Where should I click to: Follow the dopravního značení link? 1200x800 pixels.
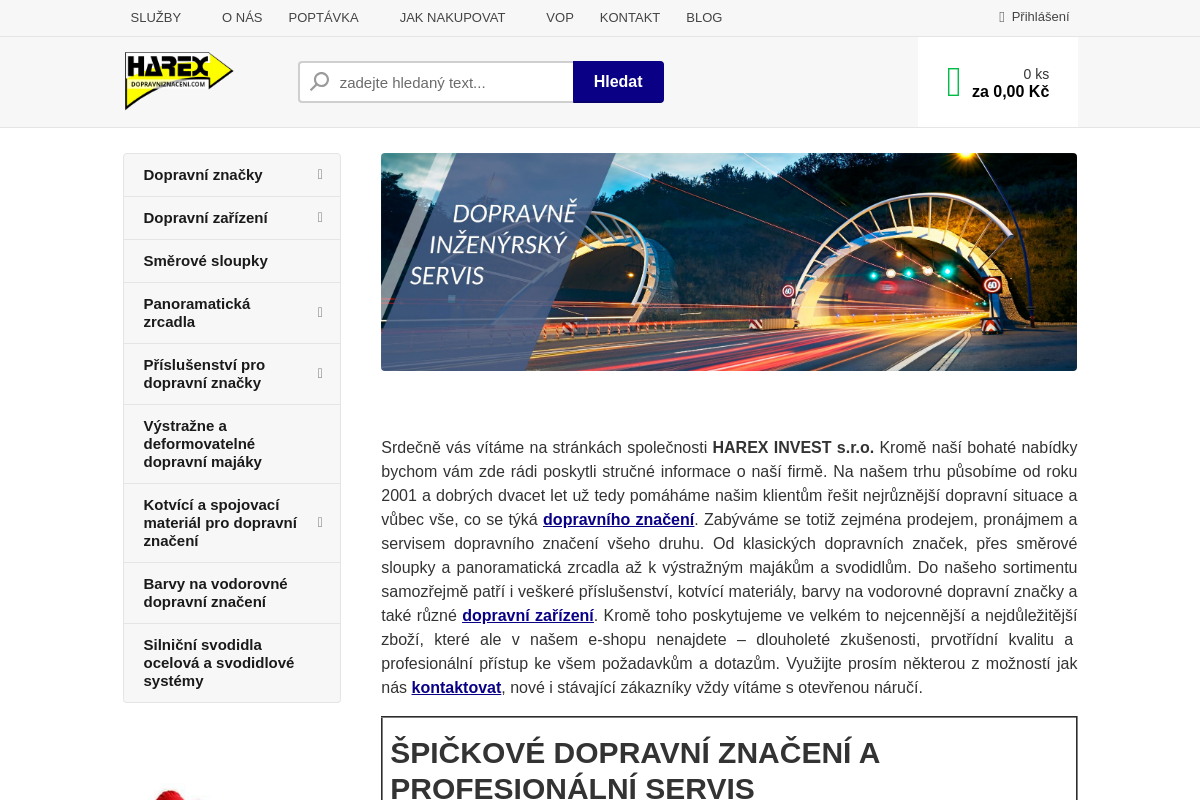point(618,519)
